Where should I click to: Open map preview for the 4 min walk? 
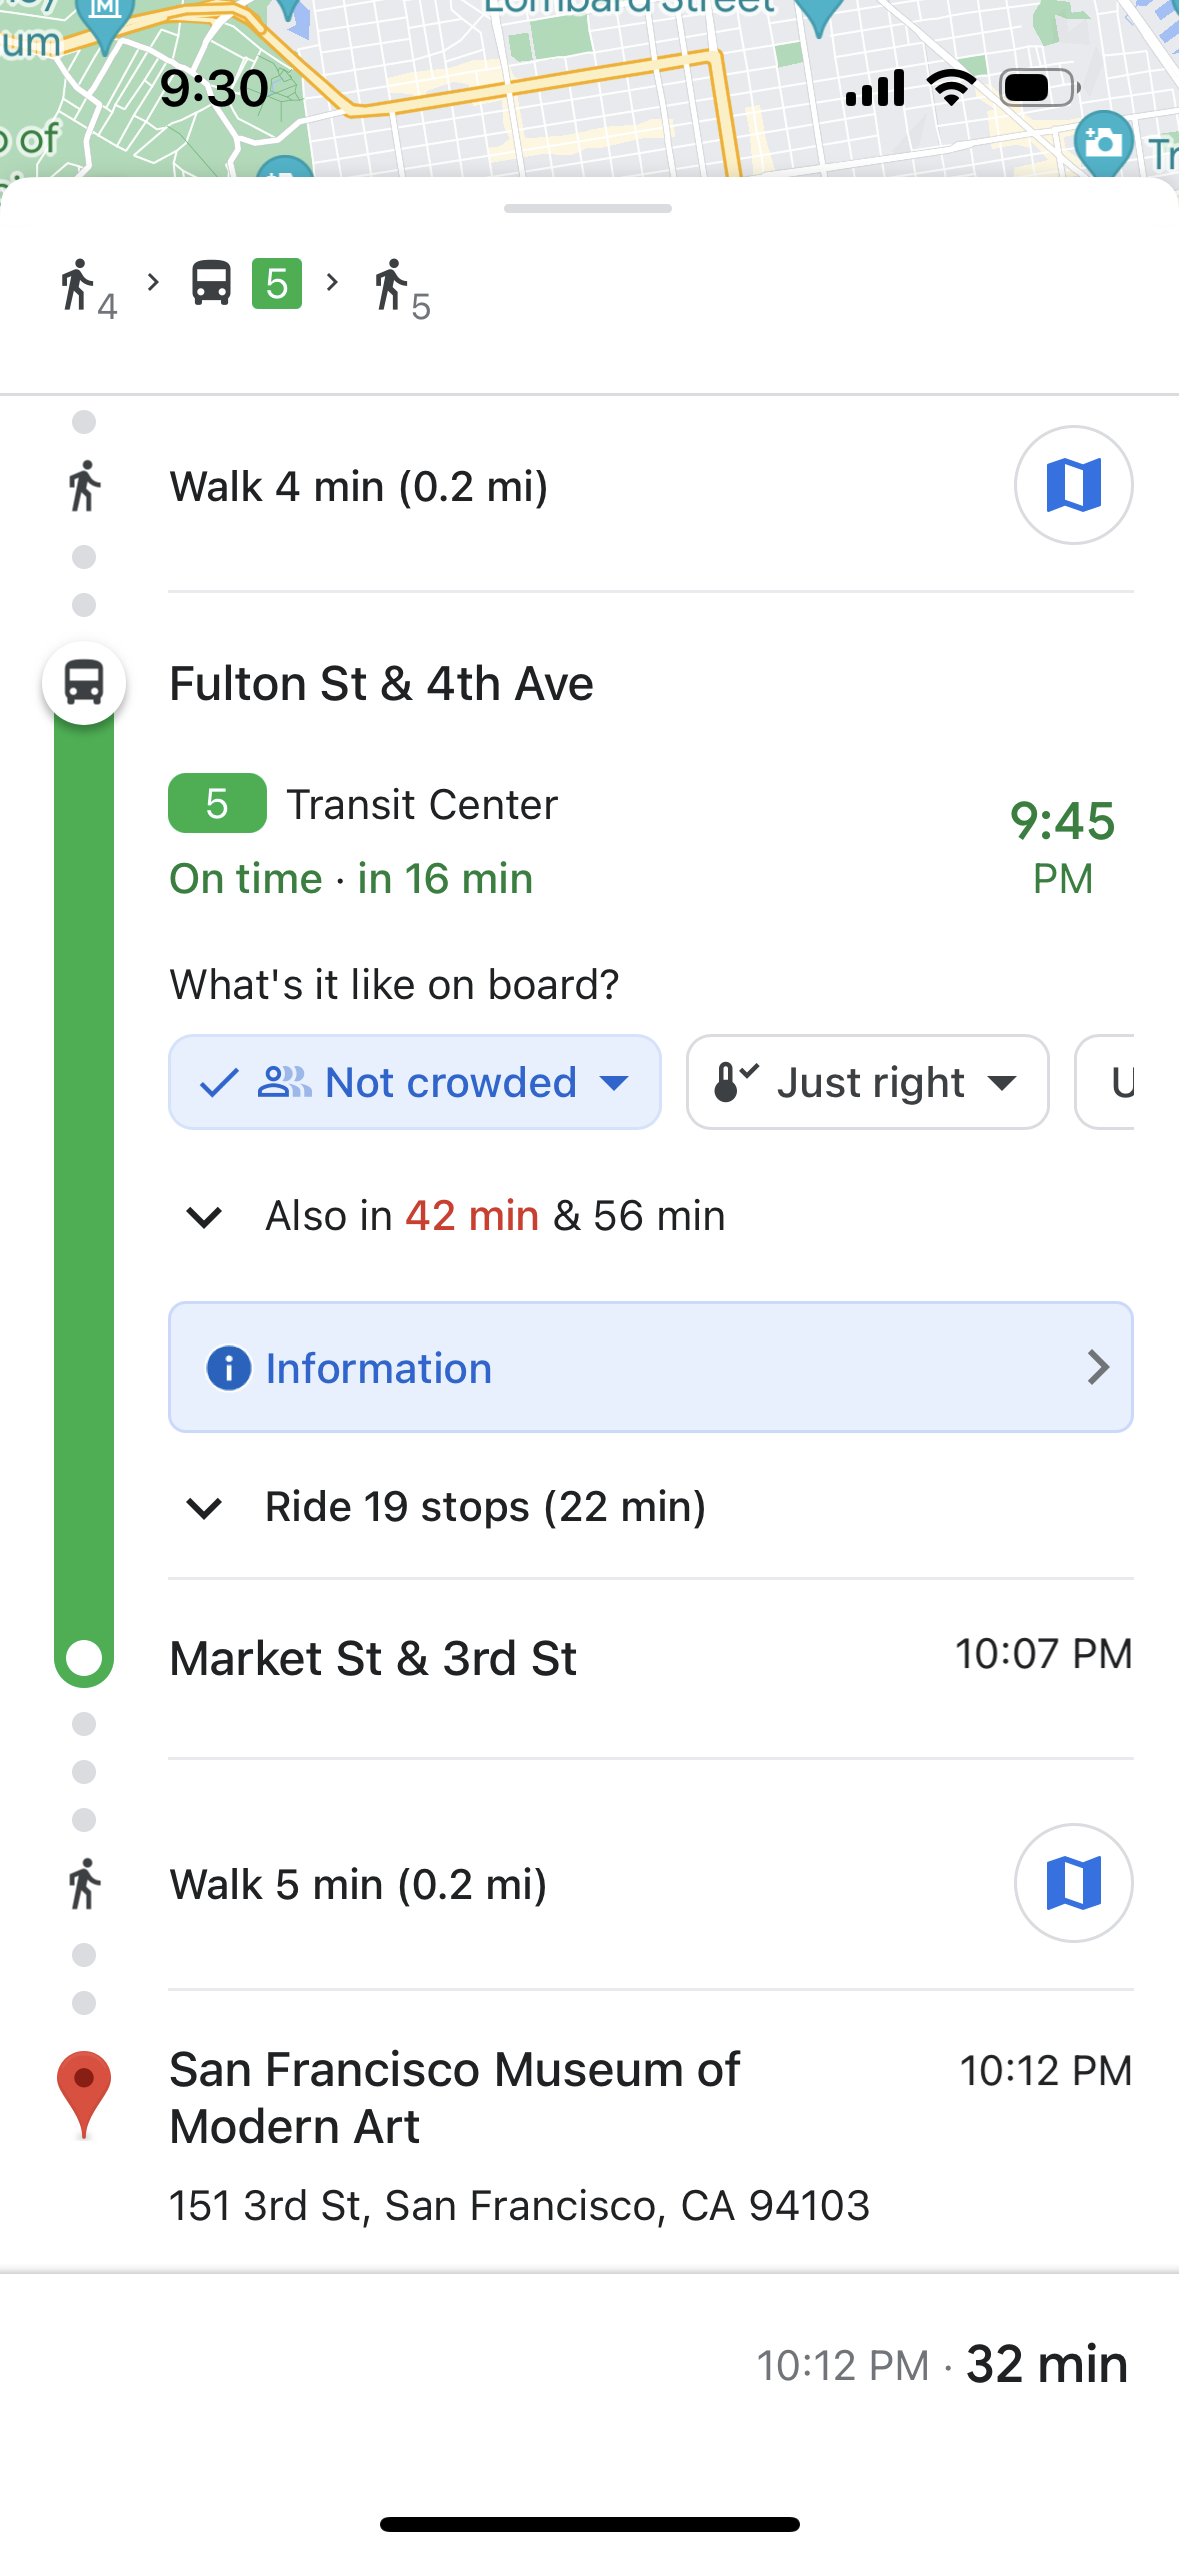coord(1073,486)
